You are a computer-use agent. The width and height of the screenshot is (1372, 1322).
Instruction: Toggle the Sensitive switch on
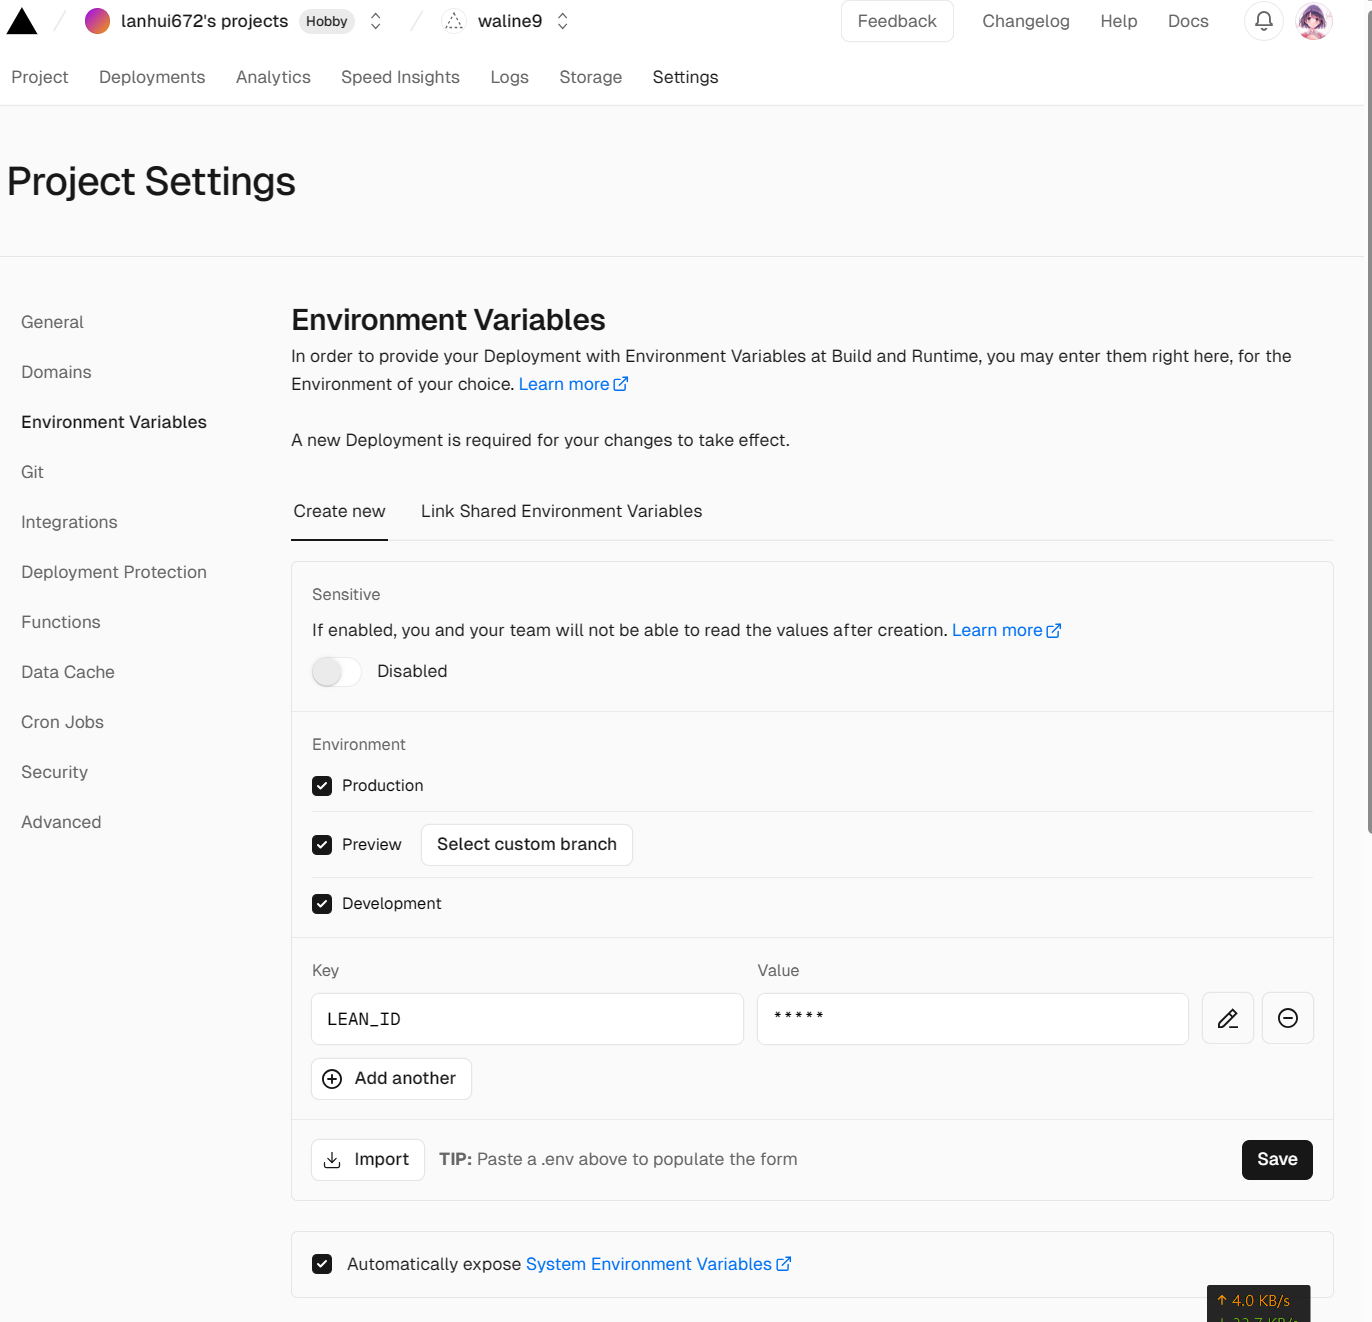(x=336, y=672)
